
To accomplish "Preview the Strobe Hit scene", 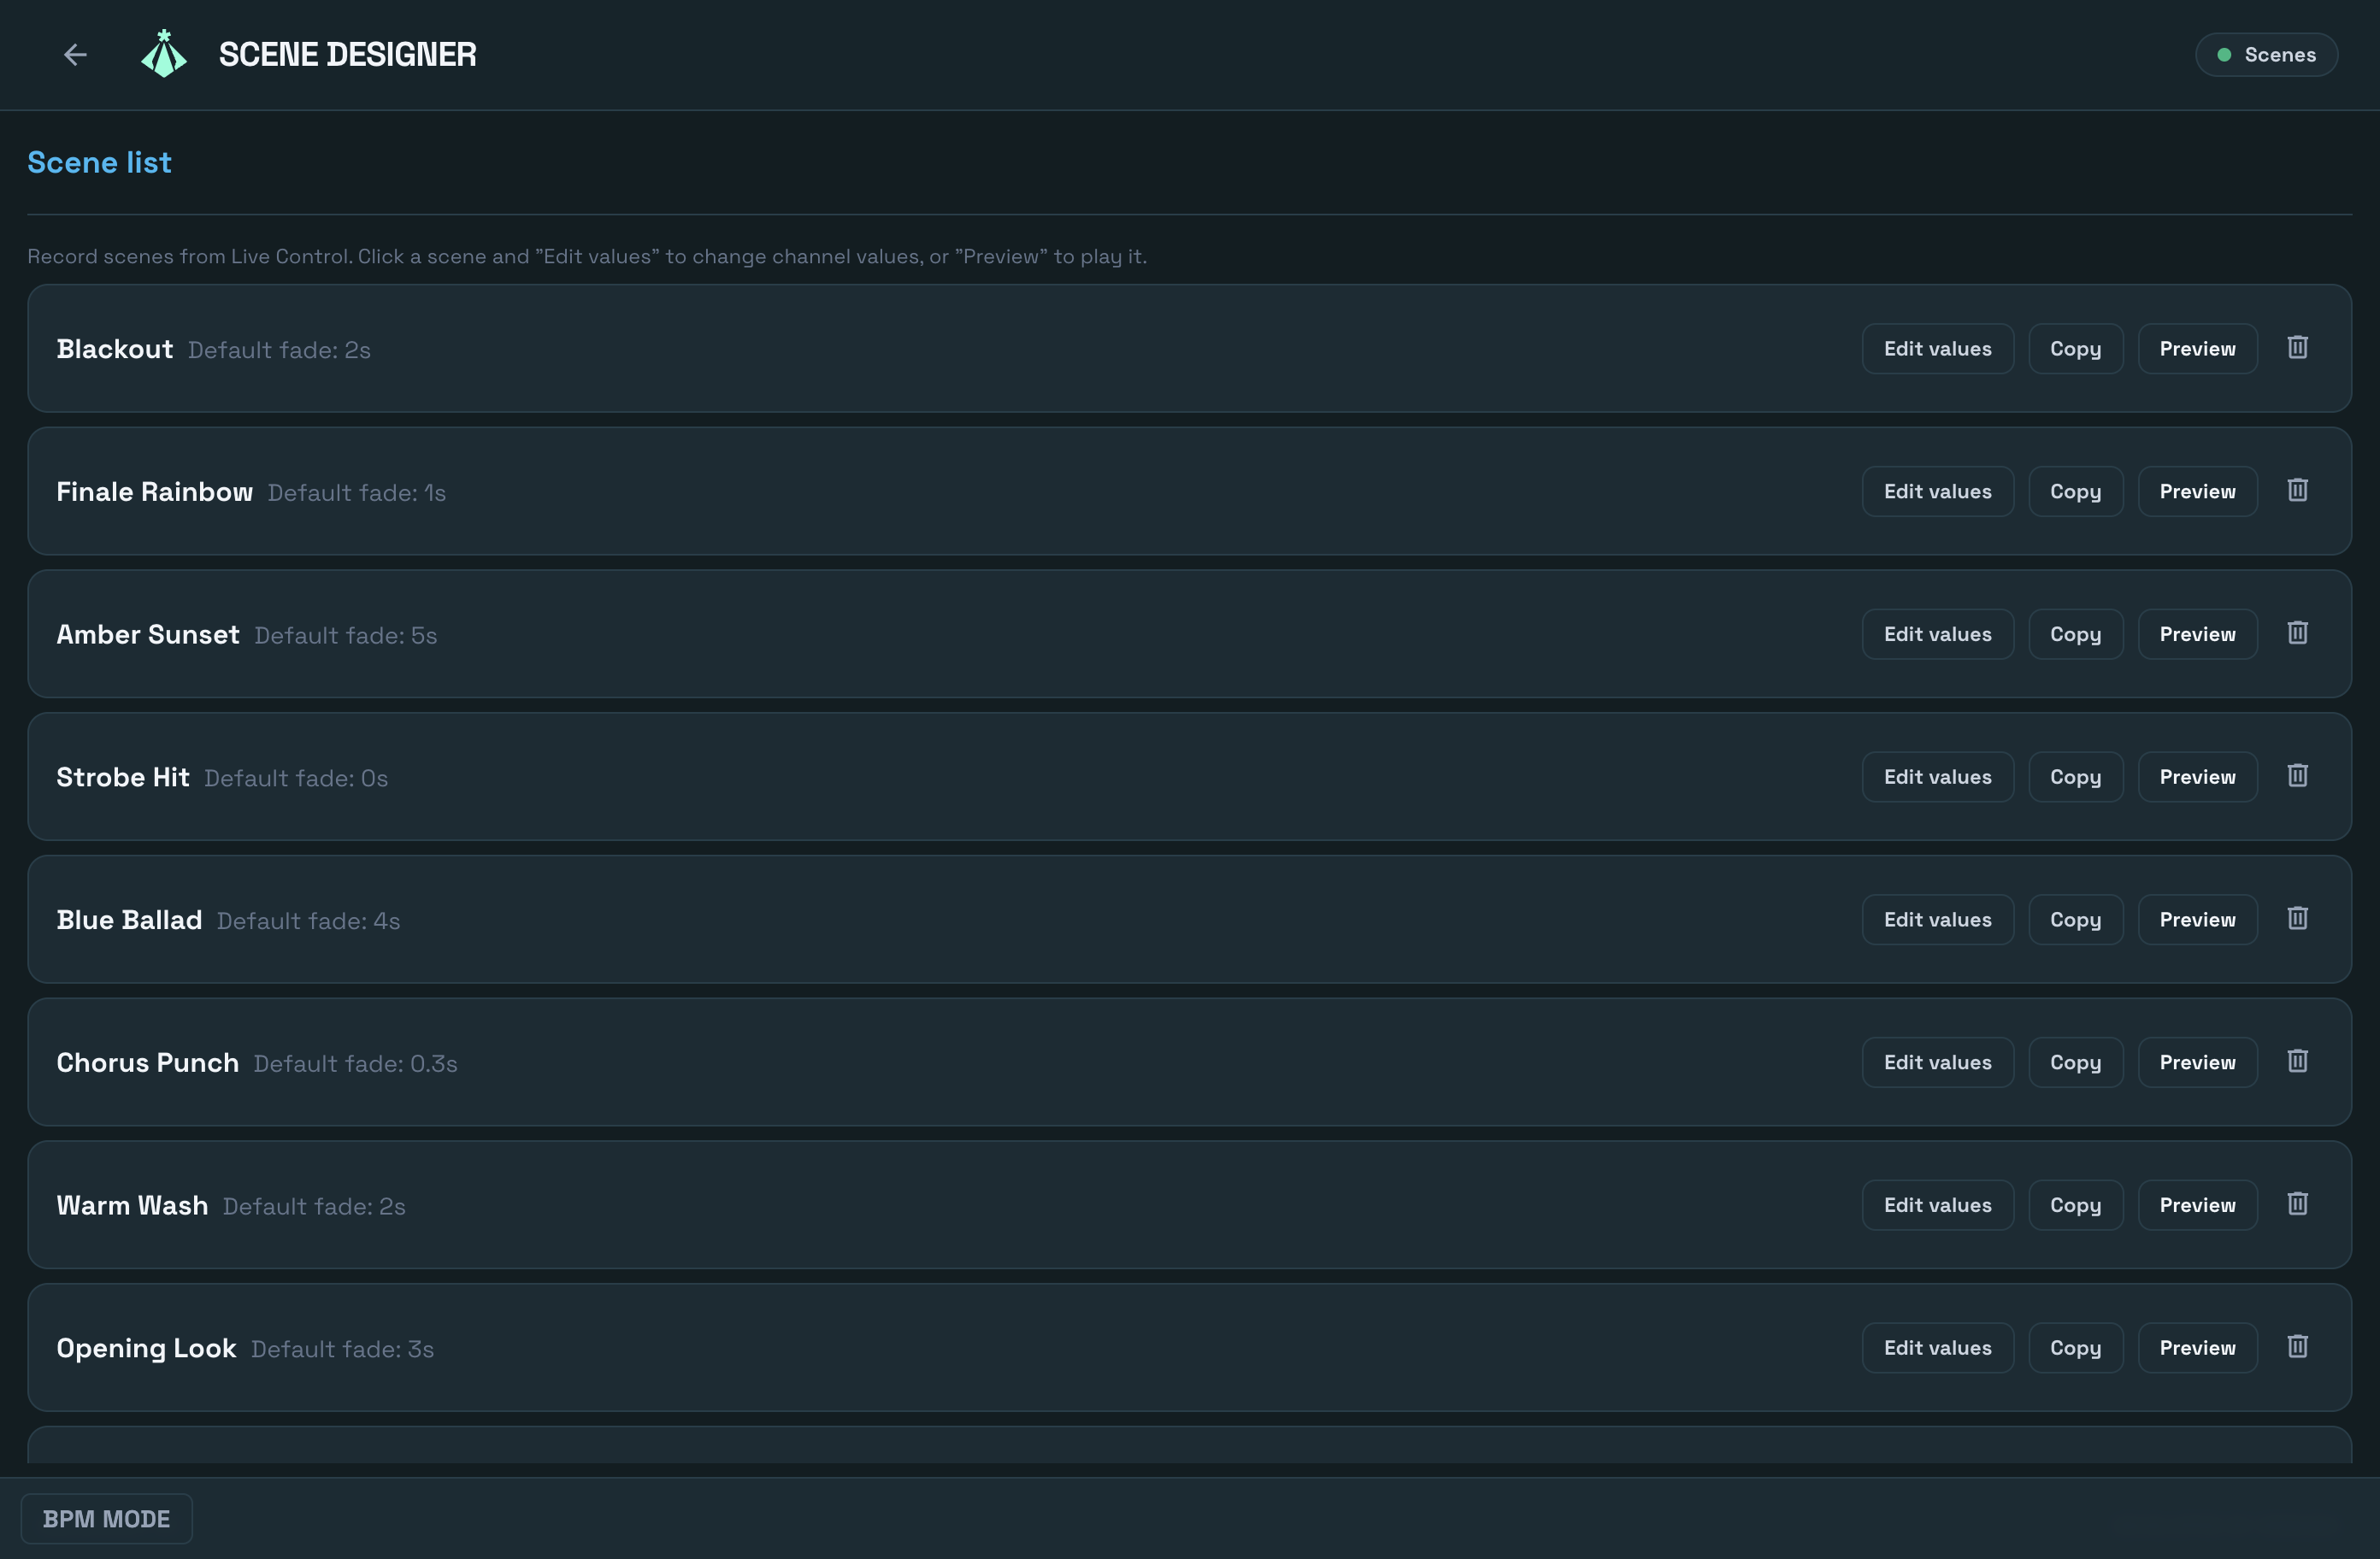I will (x=2197, y=777).
